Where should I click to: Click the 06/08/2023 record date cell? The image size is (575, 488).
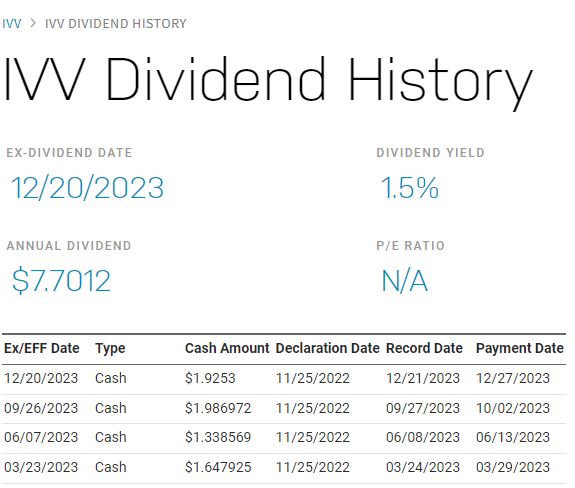click(x=422, y=437)
